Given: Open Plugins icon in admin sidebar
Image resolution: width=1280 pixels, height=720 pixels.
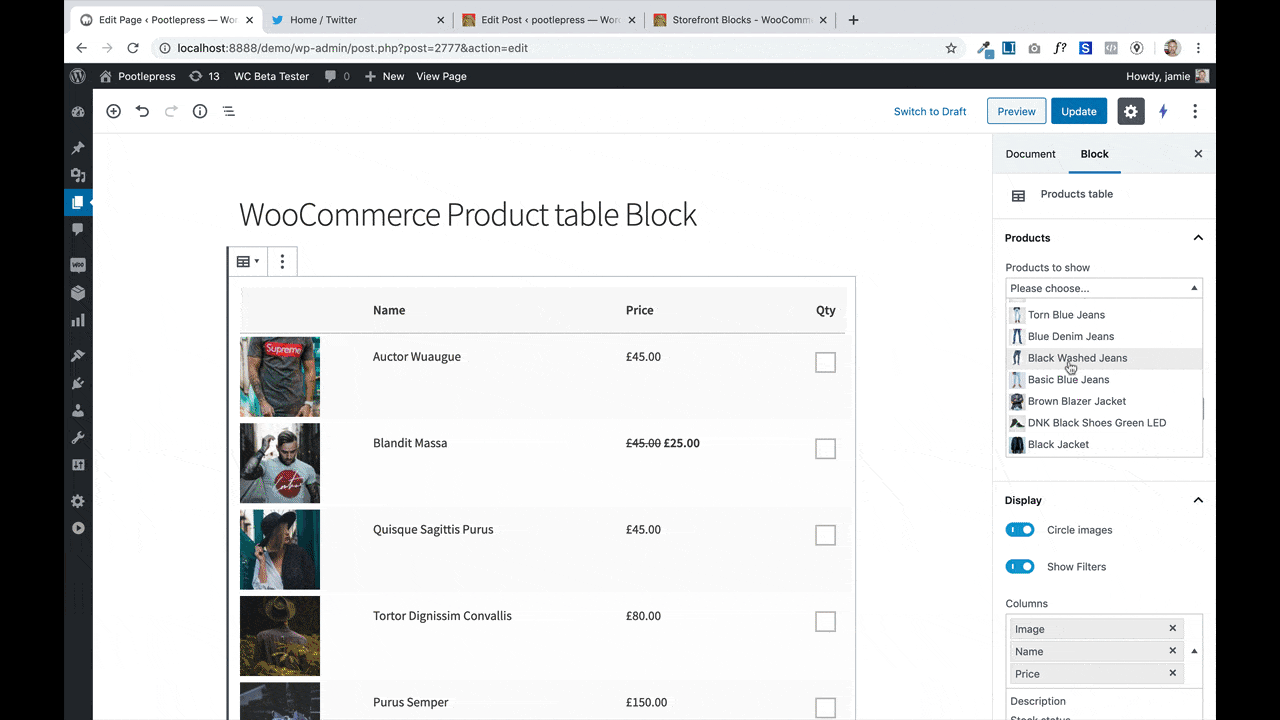Looking at the screenshot, I should pyautogui.click(x=78, y=383).
